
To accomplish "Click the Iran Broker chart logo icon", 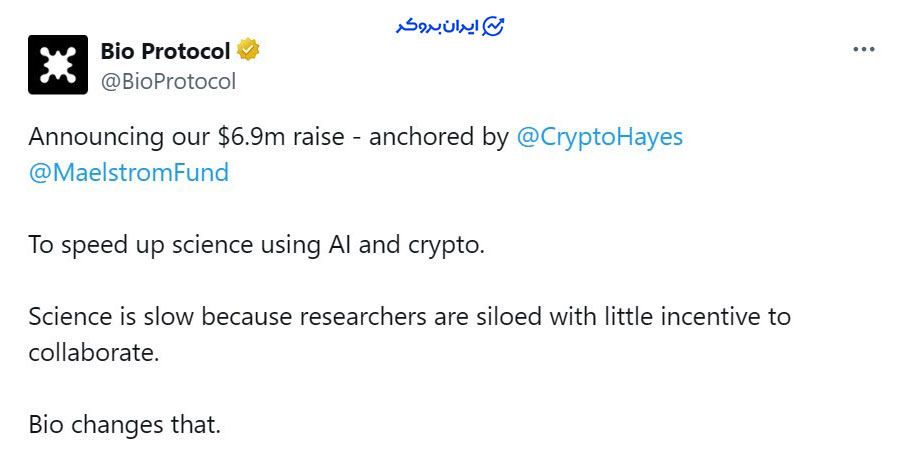I will [493, 26].
